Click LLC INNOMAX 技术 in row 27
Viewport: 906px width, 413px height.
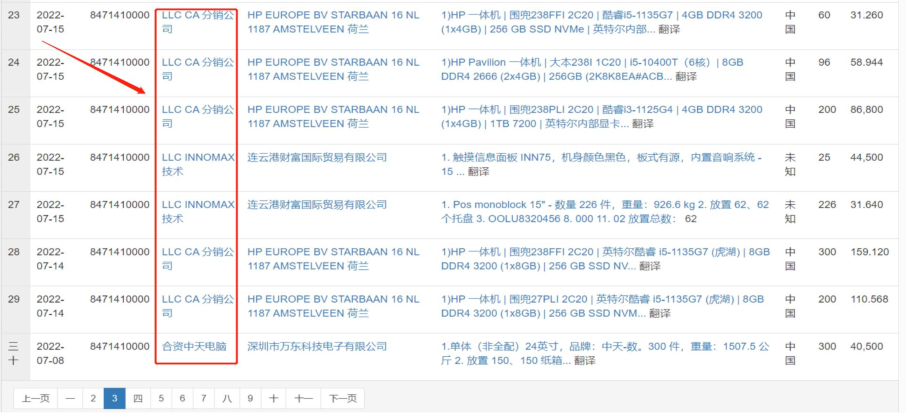(196, 211)
